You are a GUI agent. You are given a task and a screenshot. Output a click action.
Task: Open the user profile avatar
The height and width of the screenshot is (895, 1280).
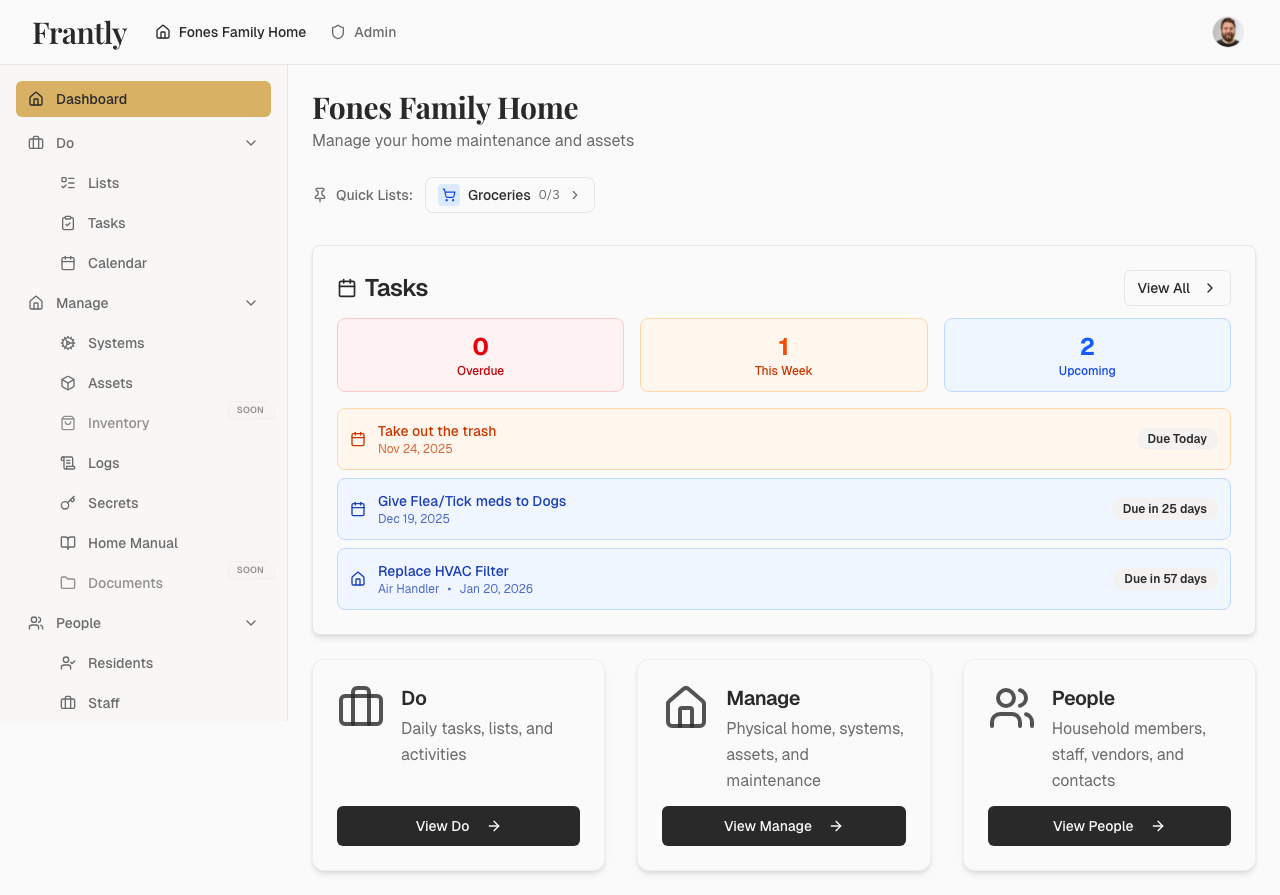click(1227, 31)
